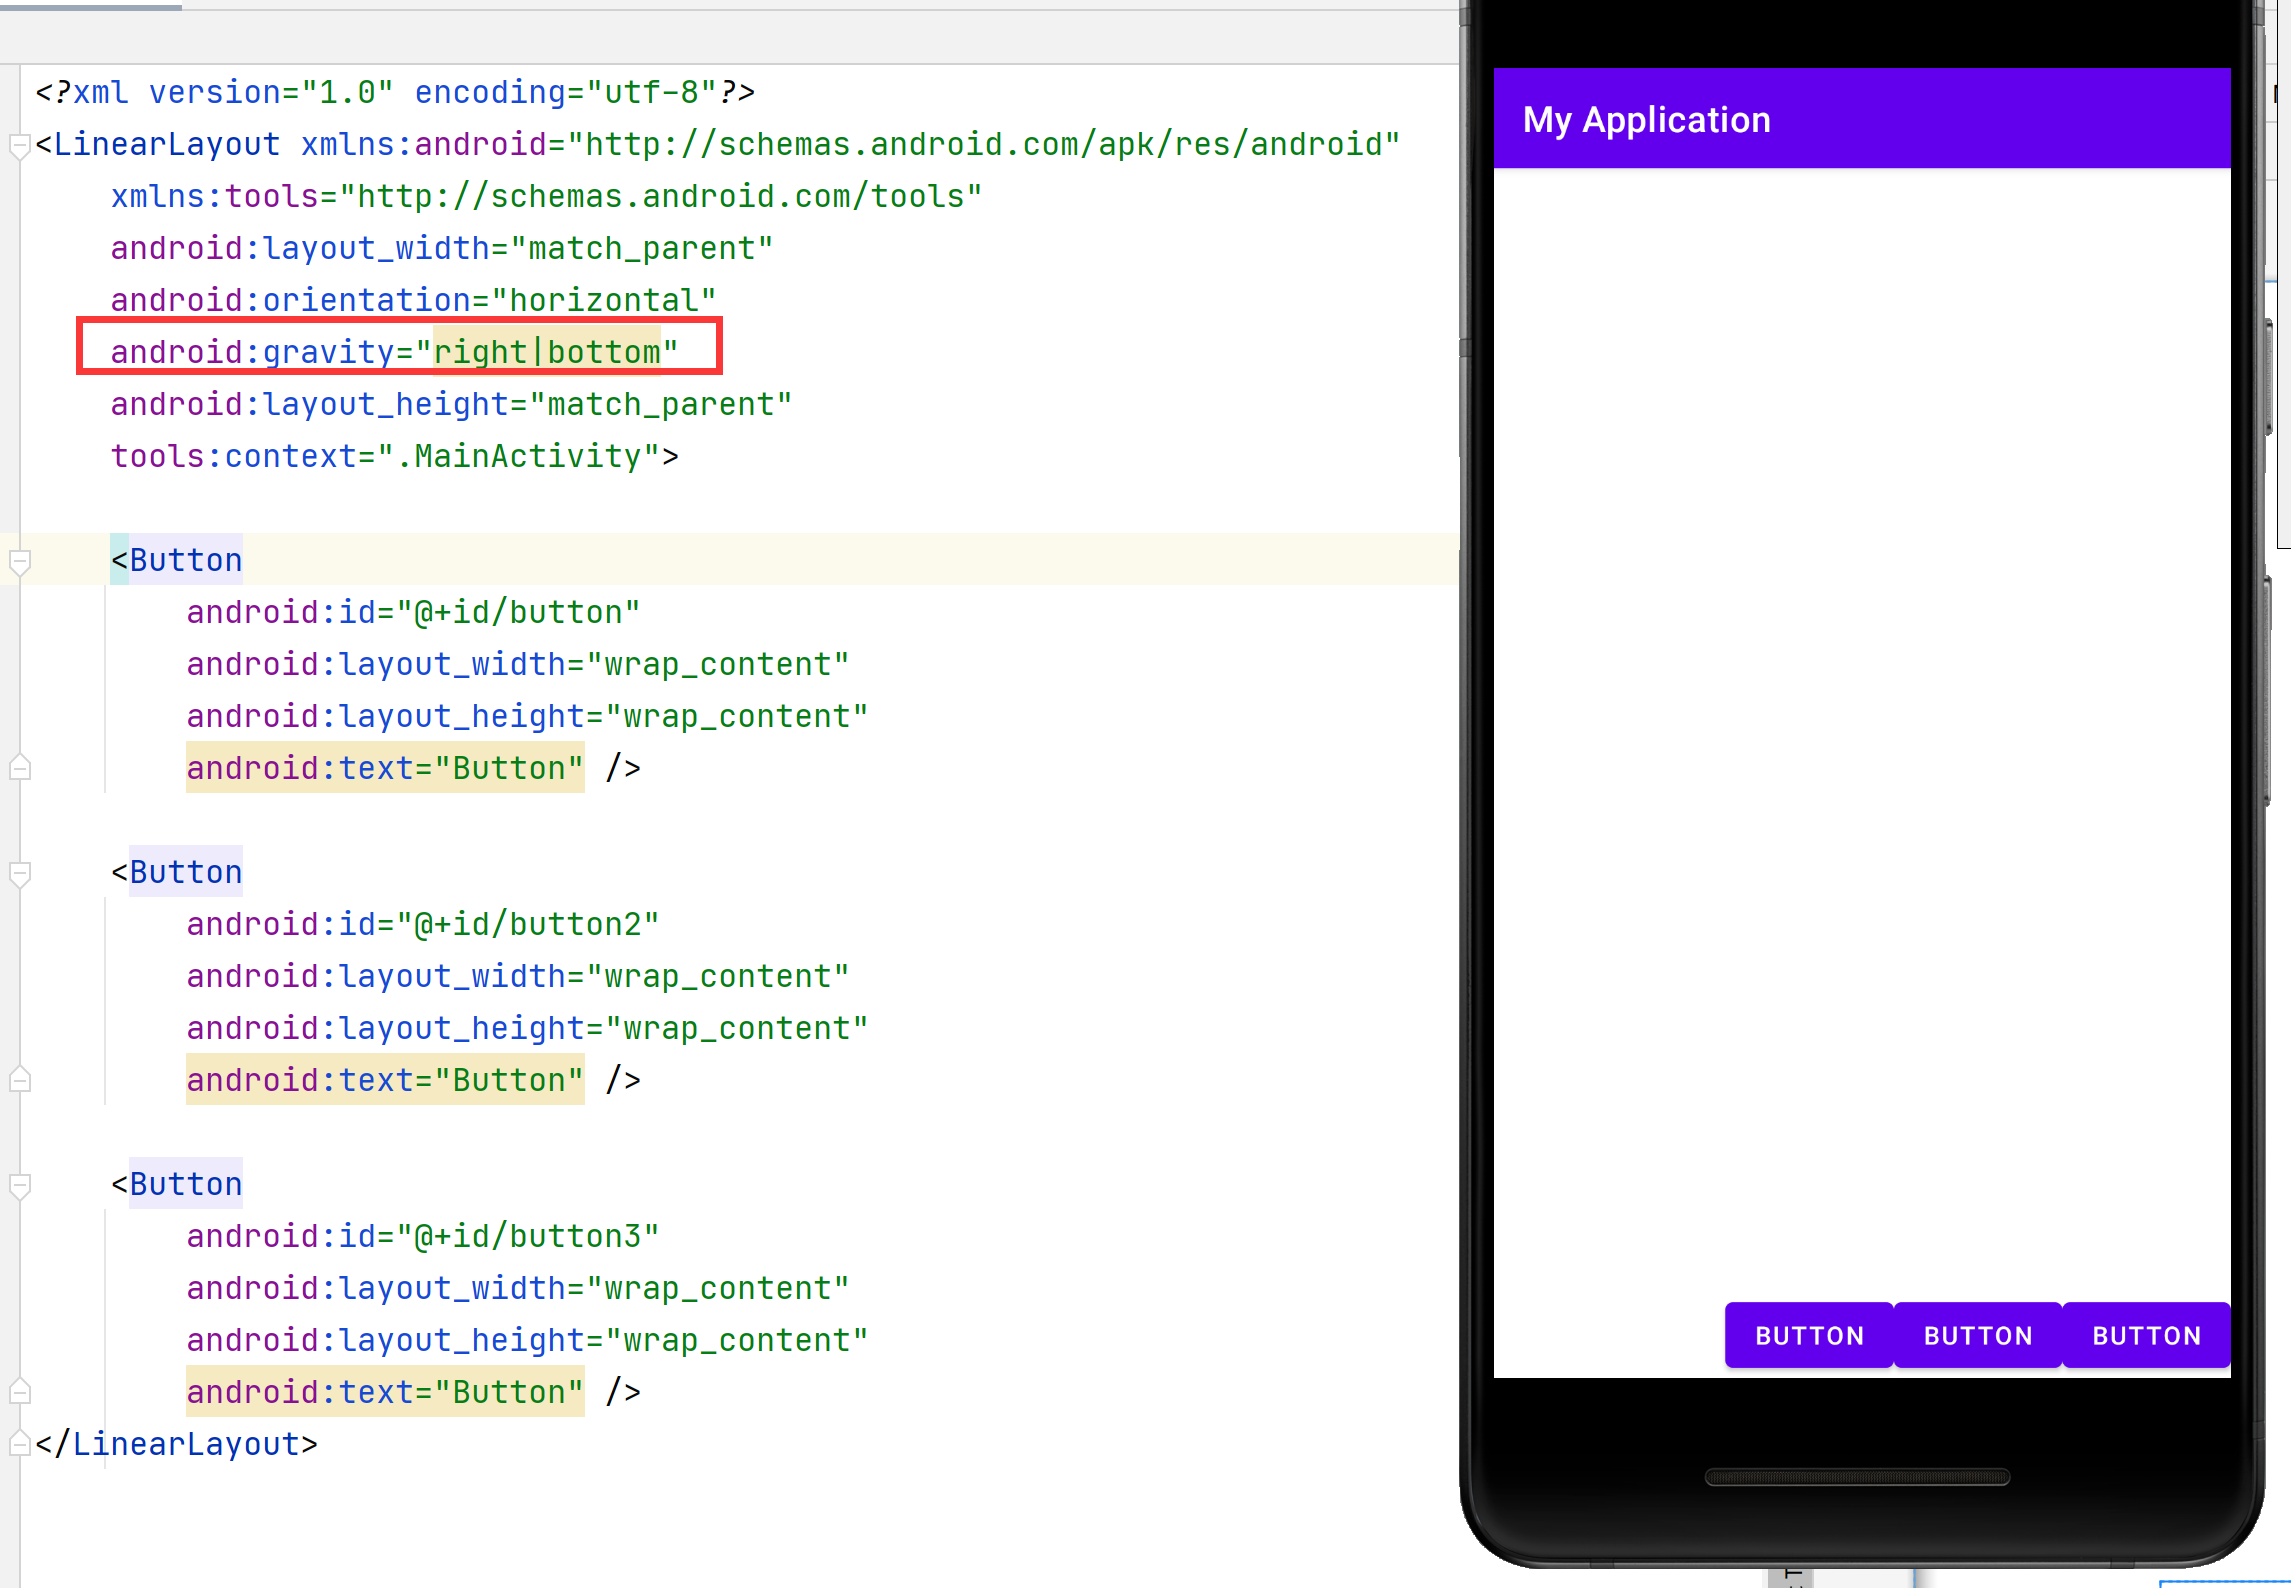Click android:id="@+id/button" line
The height and width of the screenshot is (1588, 2291).
coord(413,612)
